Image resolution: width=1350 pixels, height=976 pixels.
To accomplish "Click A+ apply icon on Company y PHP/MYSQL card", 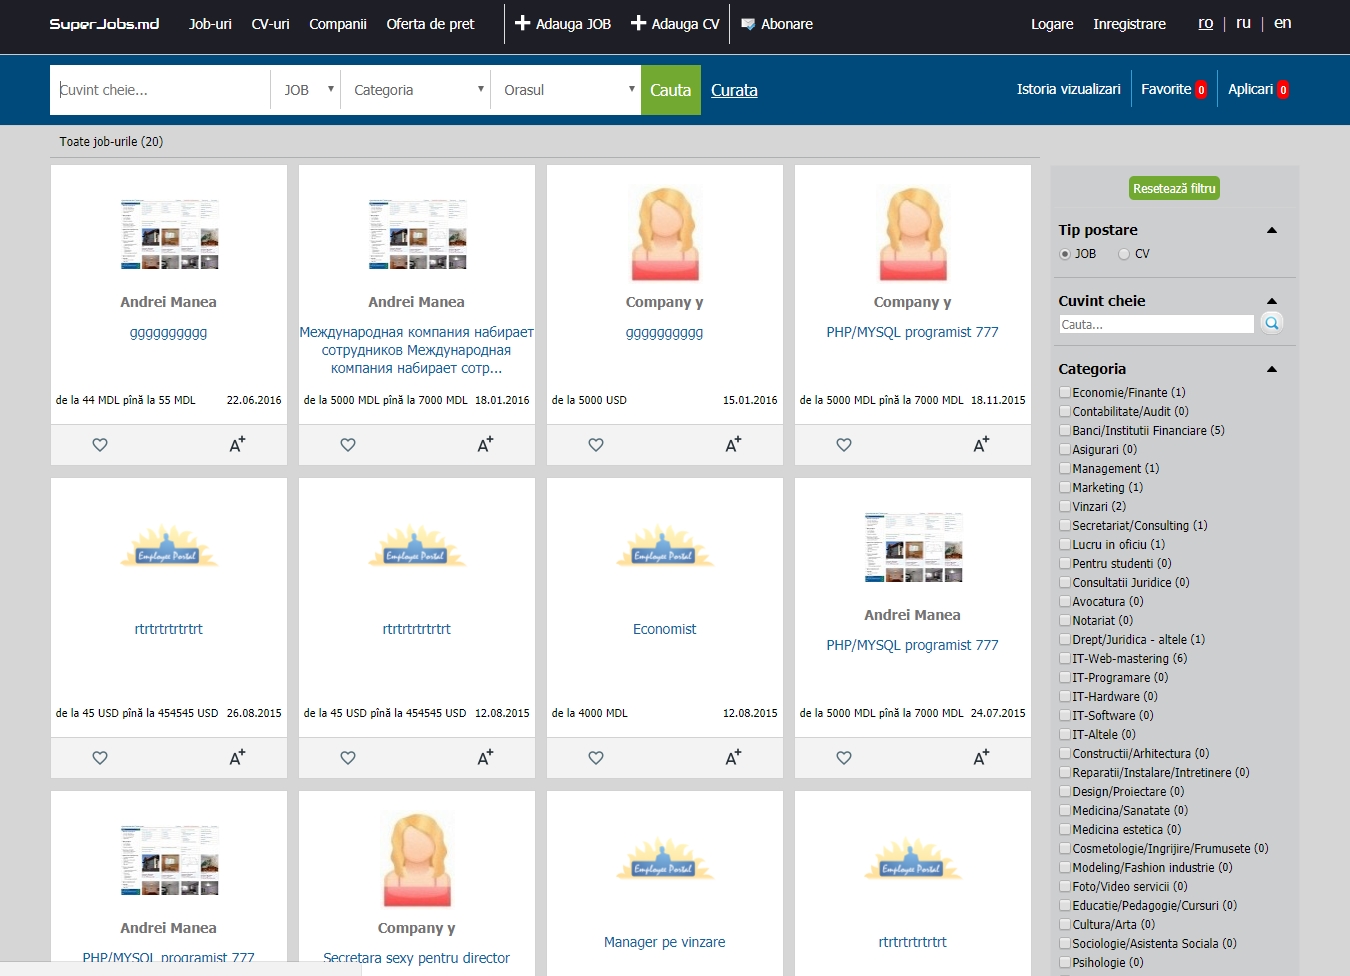I will point(980,445).
